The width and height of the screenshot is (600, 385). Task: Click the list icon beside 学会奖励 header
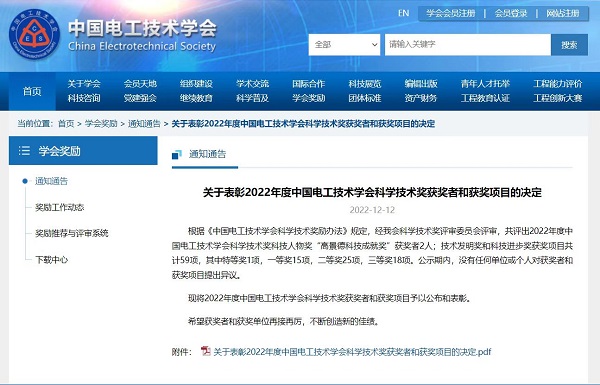pos(24,151)
